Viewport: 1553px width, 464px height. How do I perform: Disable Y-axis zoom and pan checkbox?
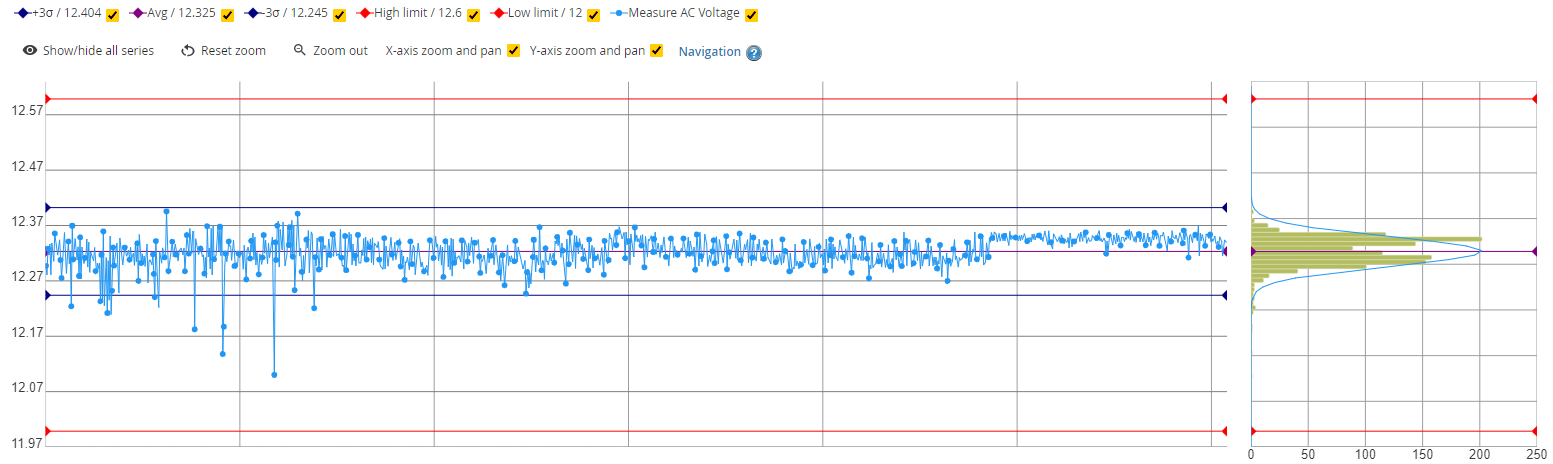tap(657, 51)
